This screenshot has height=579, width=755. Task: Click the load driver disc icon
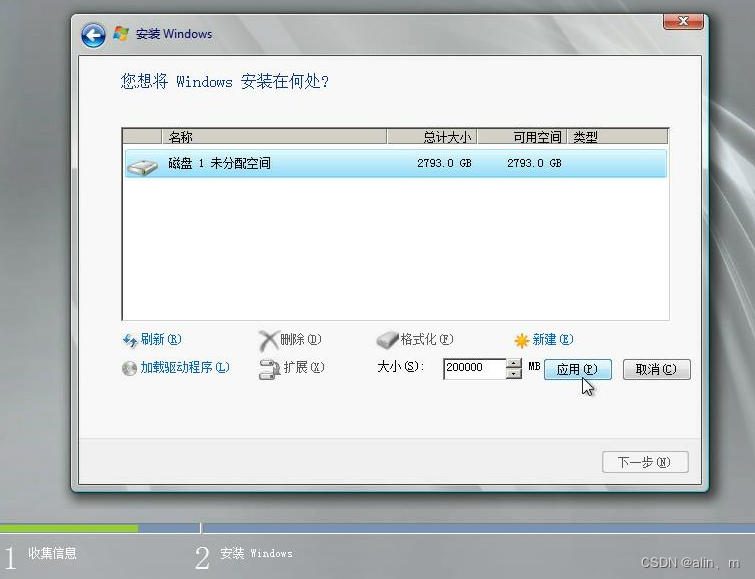coord(129,368)
